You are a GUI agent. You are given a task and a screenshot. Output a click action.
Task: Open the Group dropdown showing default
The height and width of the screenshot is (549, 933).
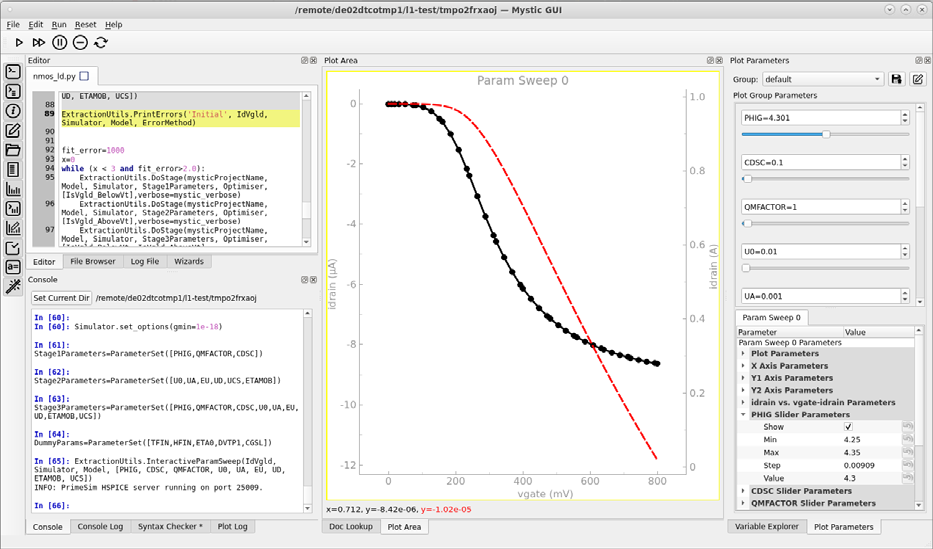(822, 79)
